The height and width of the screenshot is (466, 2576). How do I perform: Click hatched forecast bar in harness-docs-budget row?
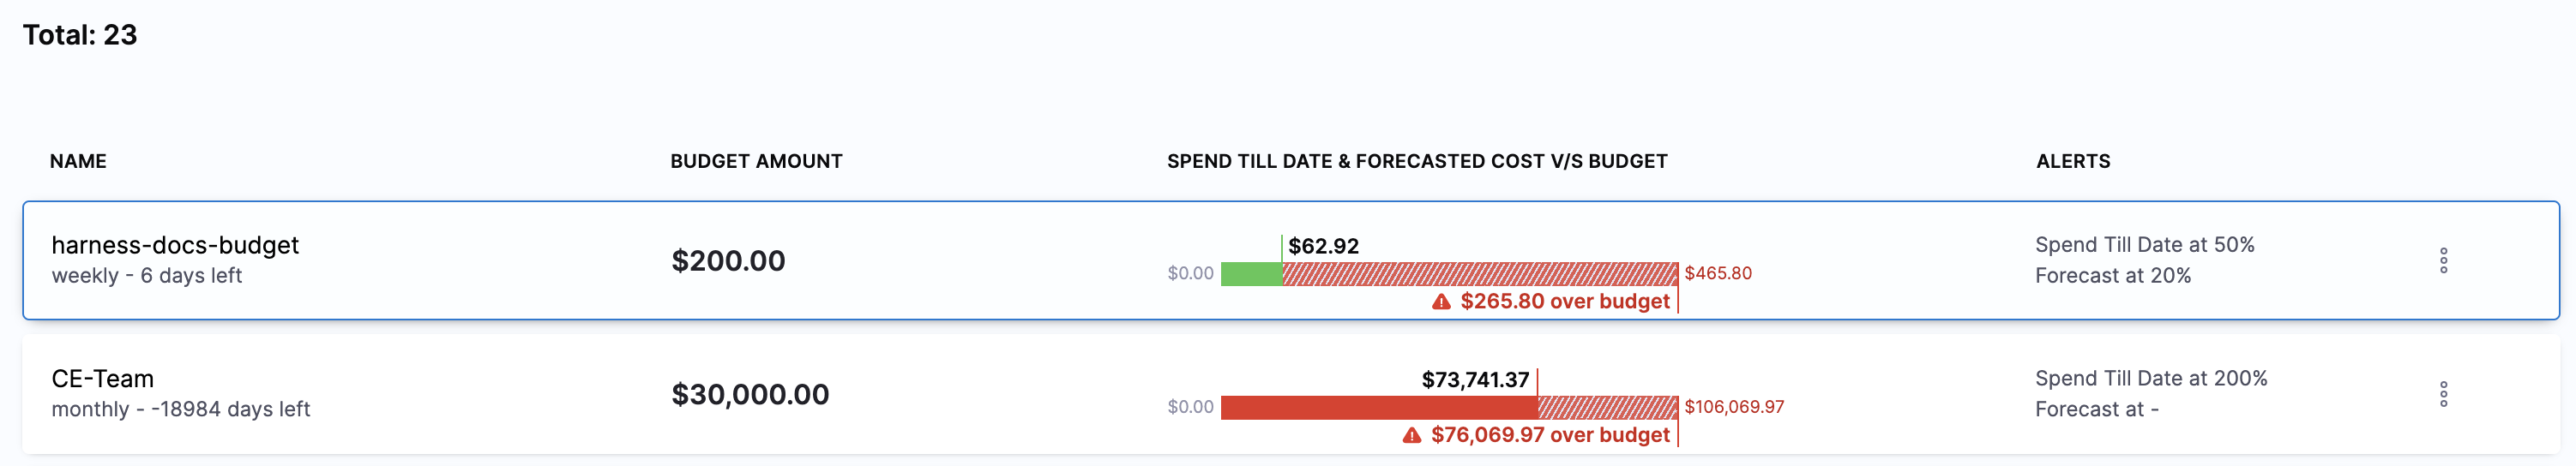[1480, 274]
